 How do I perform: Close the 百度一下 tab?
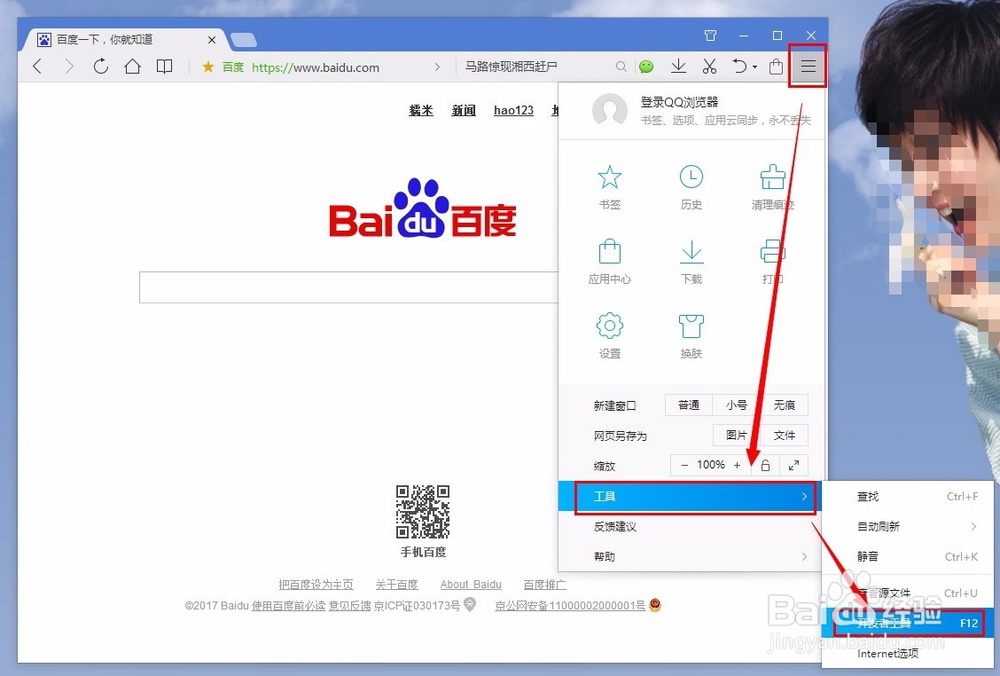coord(212,40)
